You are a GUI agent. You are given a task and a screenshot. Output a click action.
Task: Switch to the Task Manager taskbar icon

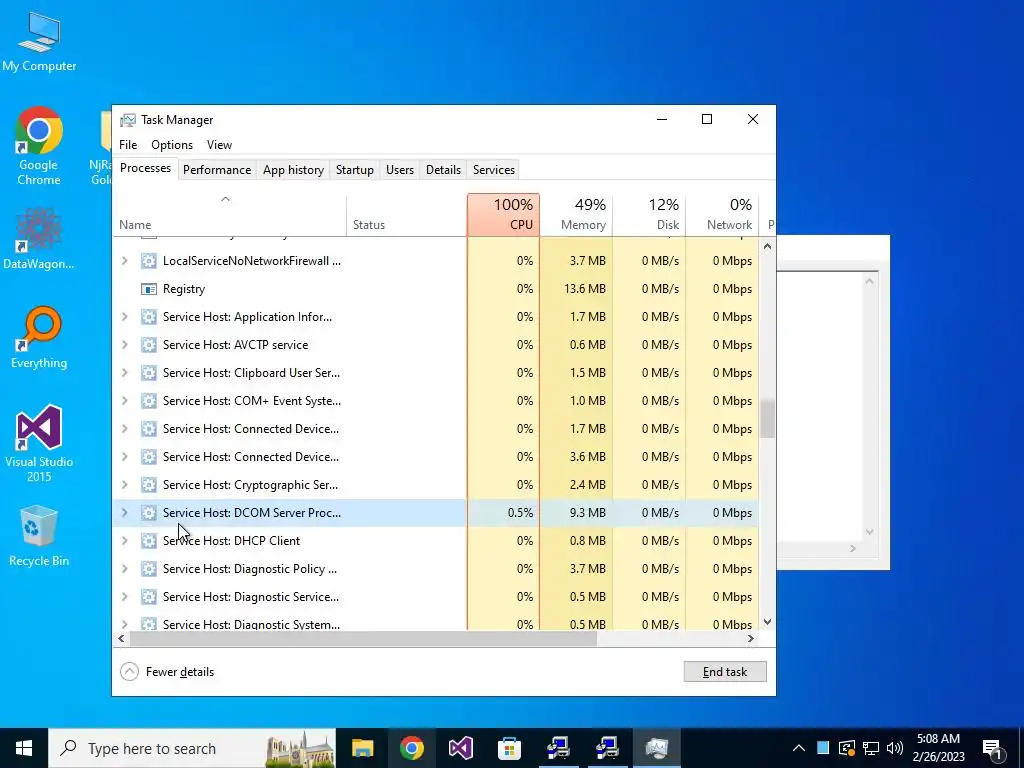[x=656, y=748]
